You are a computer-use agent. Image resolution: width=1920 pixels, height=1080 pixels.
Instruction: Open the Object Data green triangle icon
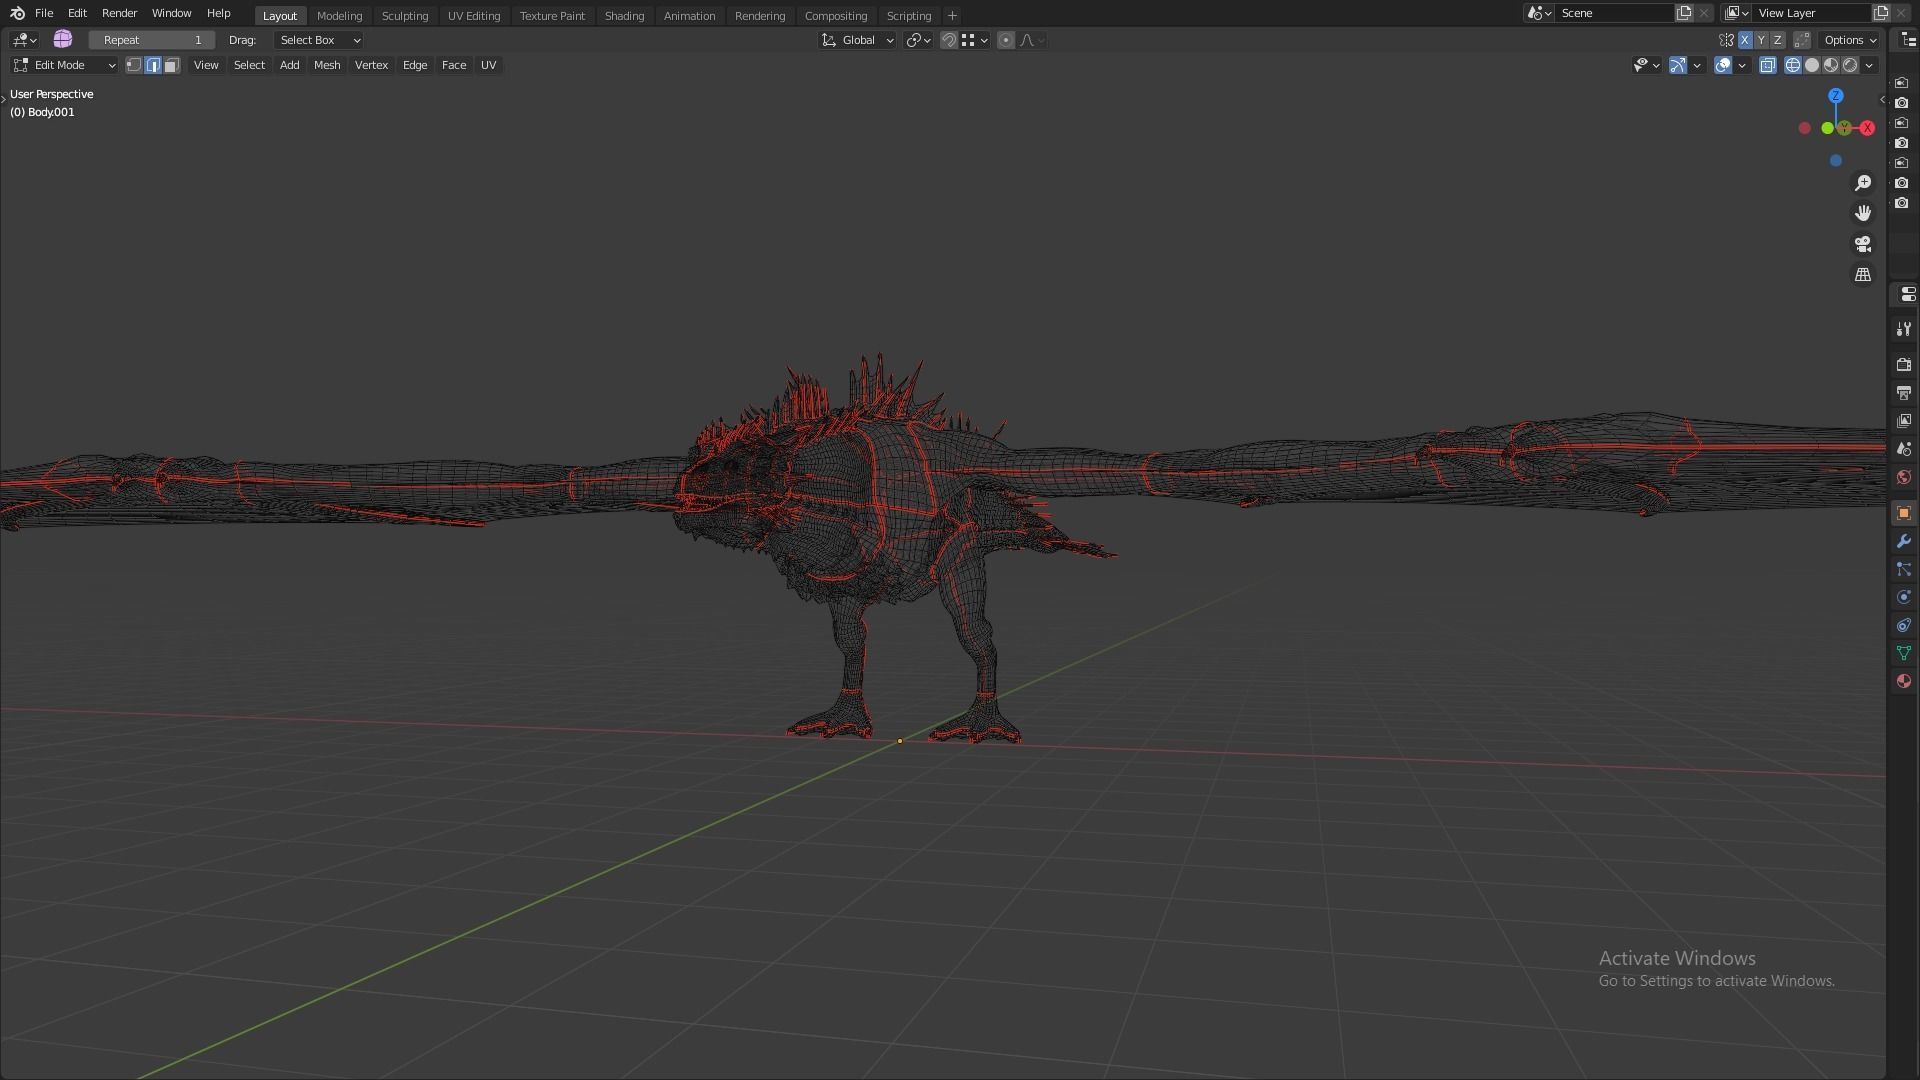pyautogui.click(x=1903, y=653)
